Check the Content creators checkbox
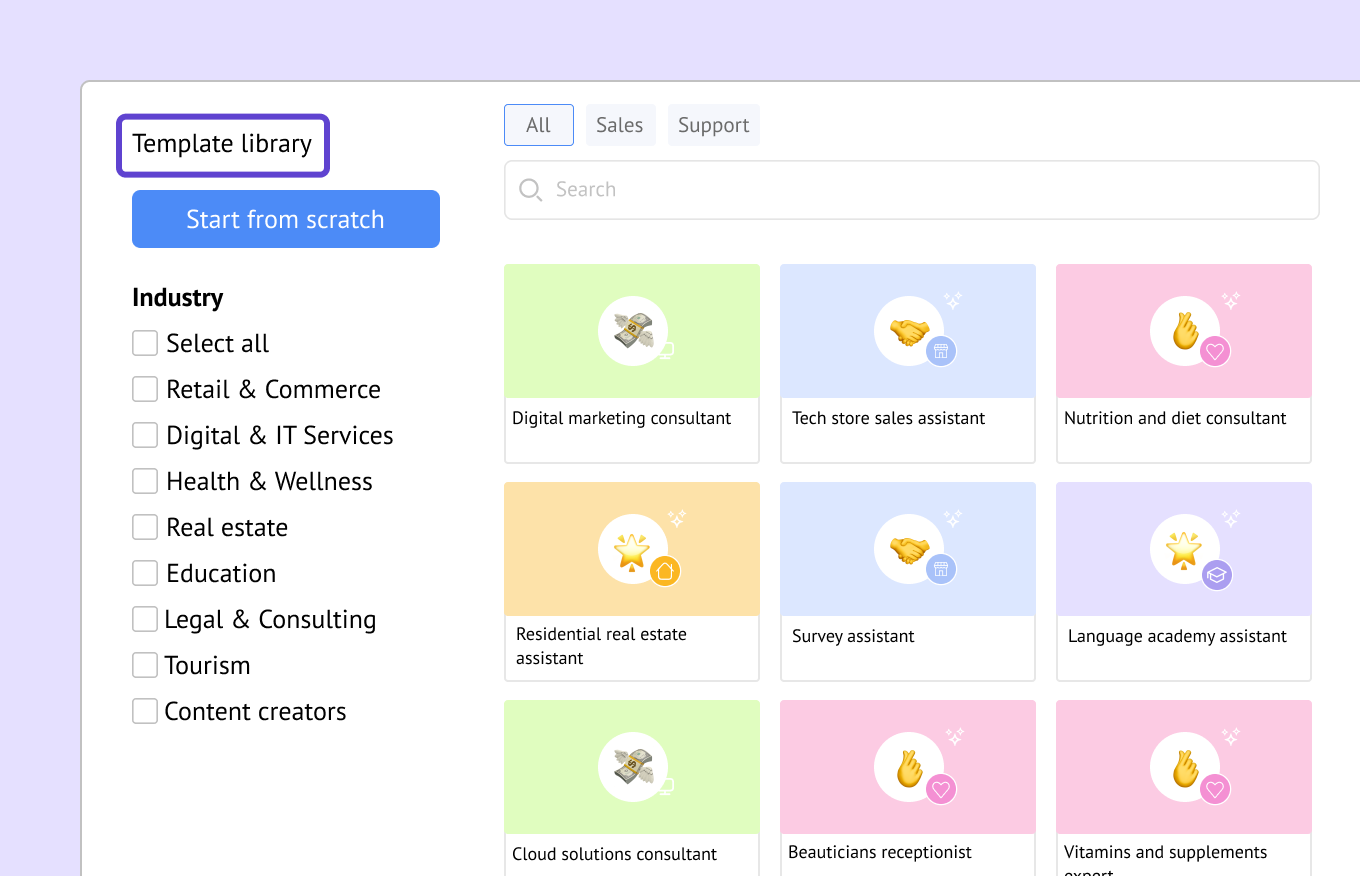 point(145,711)
